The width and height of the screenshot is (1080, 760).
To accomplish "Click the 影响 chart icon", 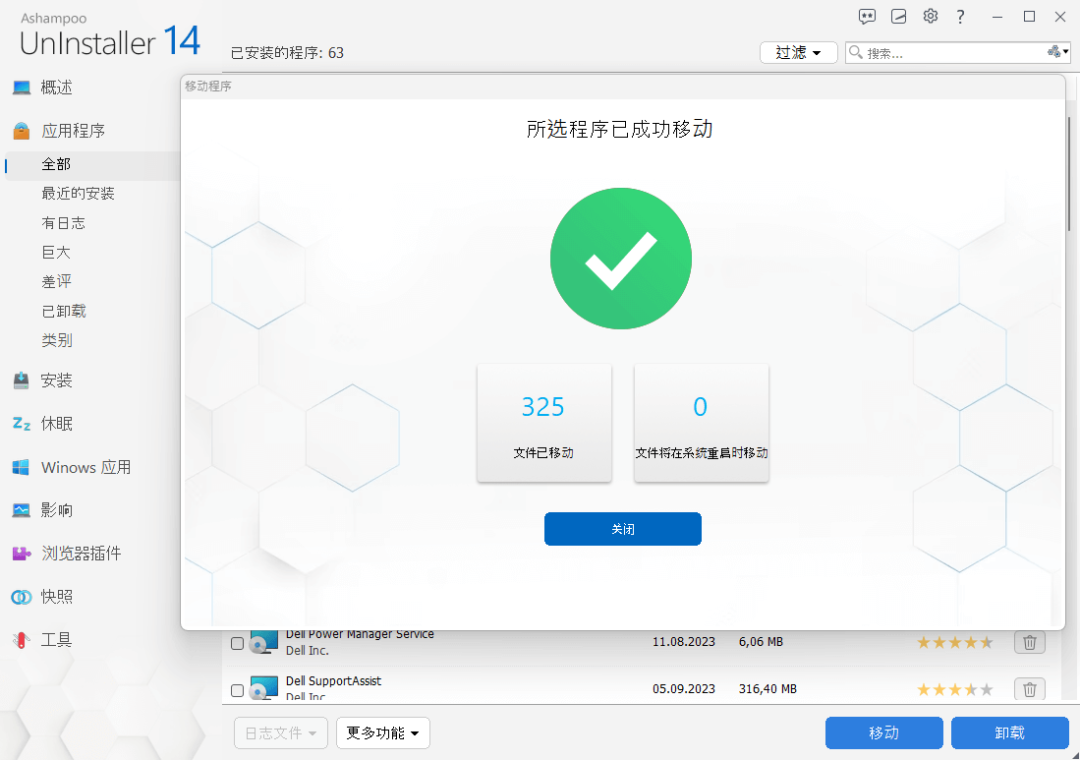I will (21, 510).
